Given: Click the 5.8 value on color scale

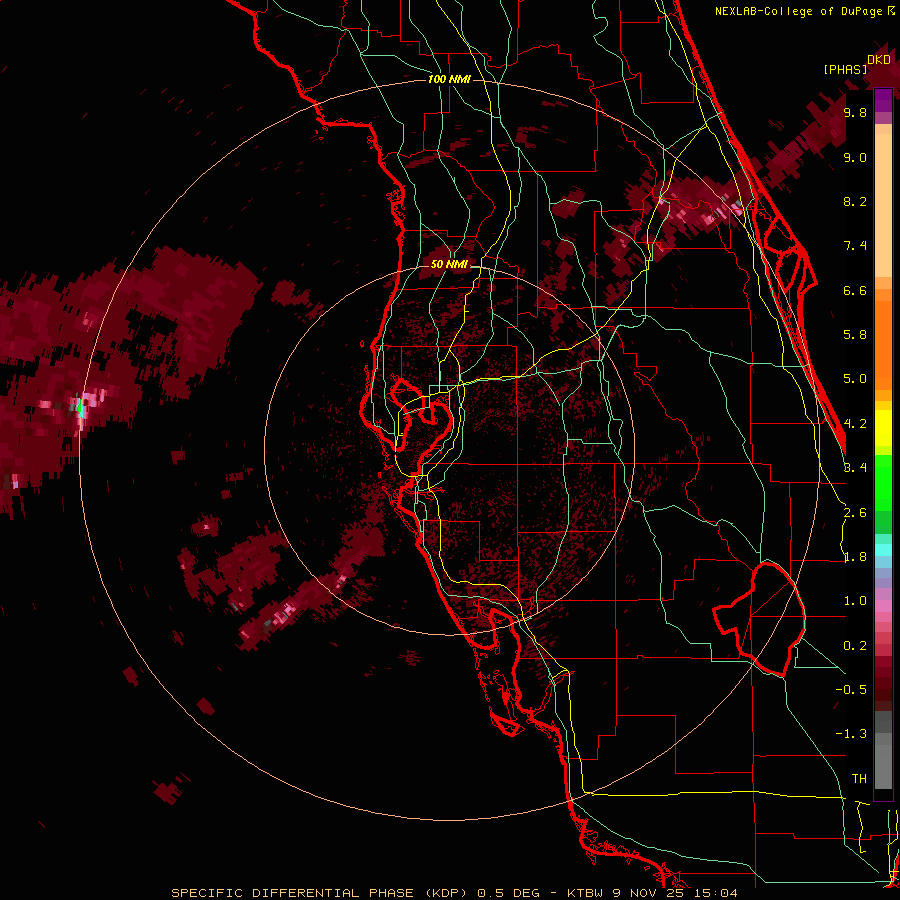Looking at the screenshot, I should [855, 335].
